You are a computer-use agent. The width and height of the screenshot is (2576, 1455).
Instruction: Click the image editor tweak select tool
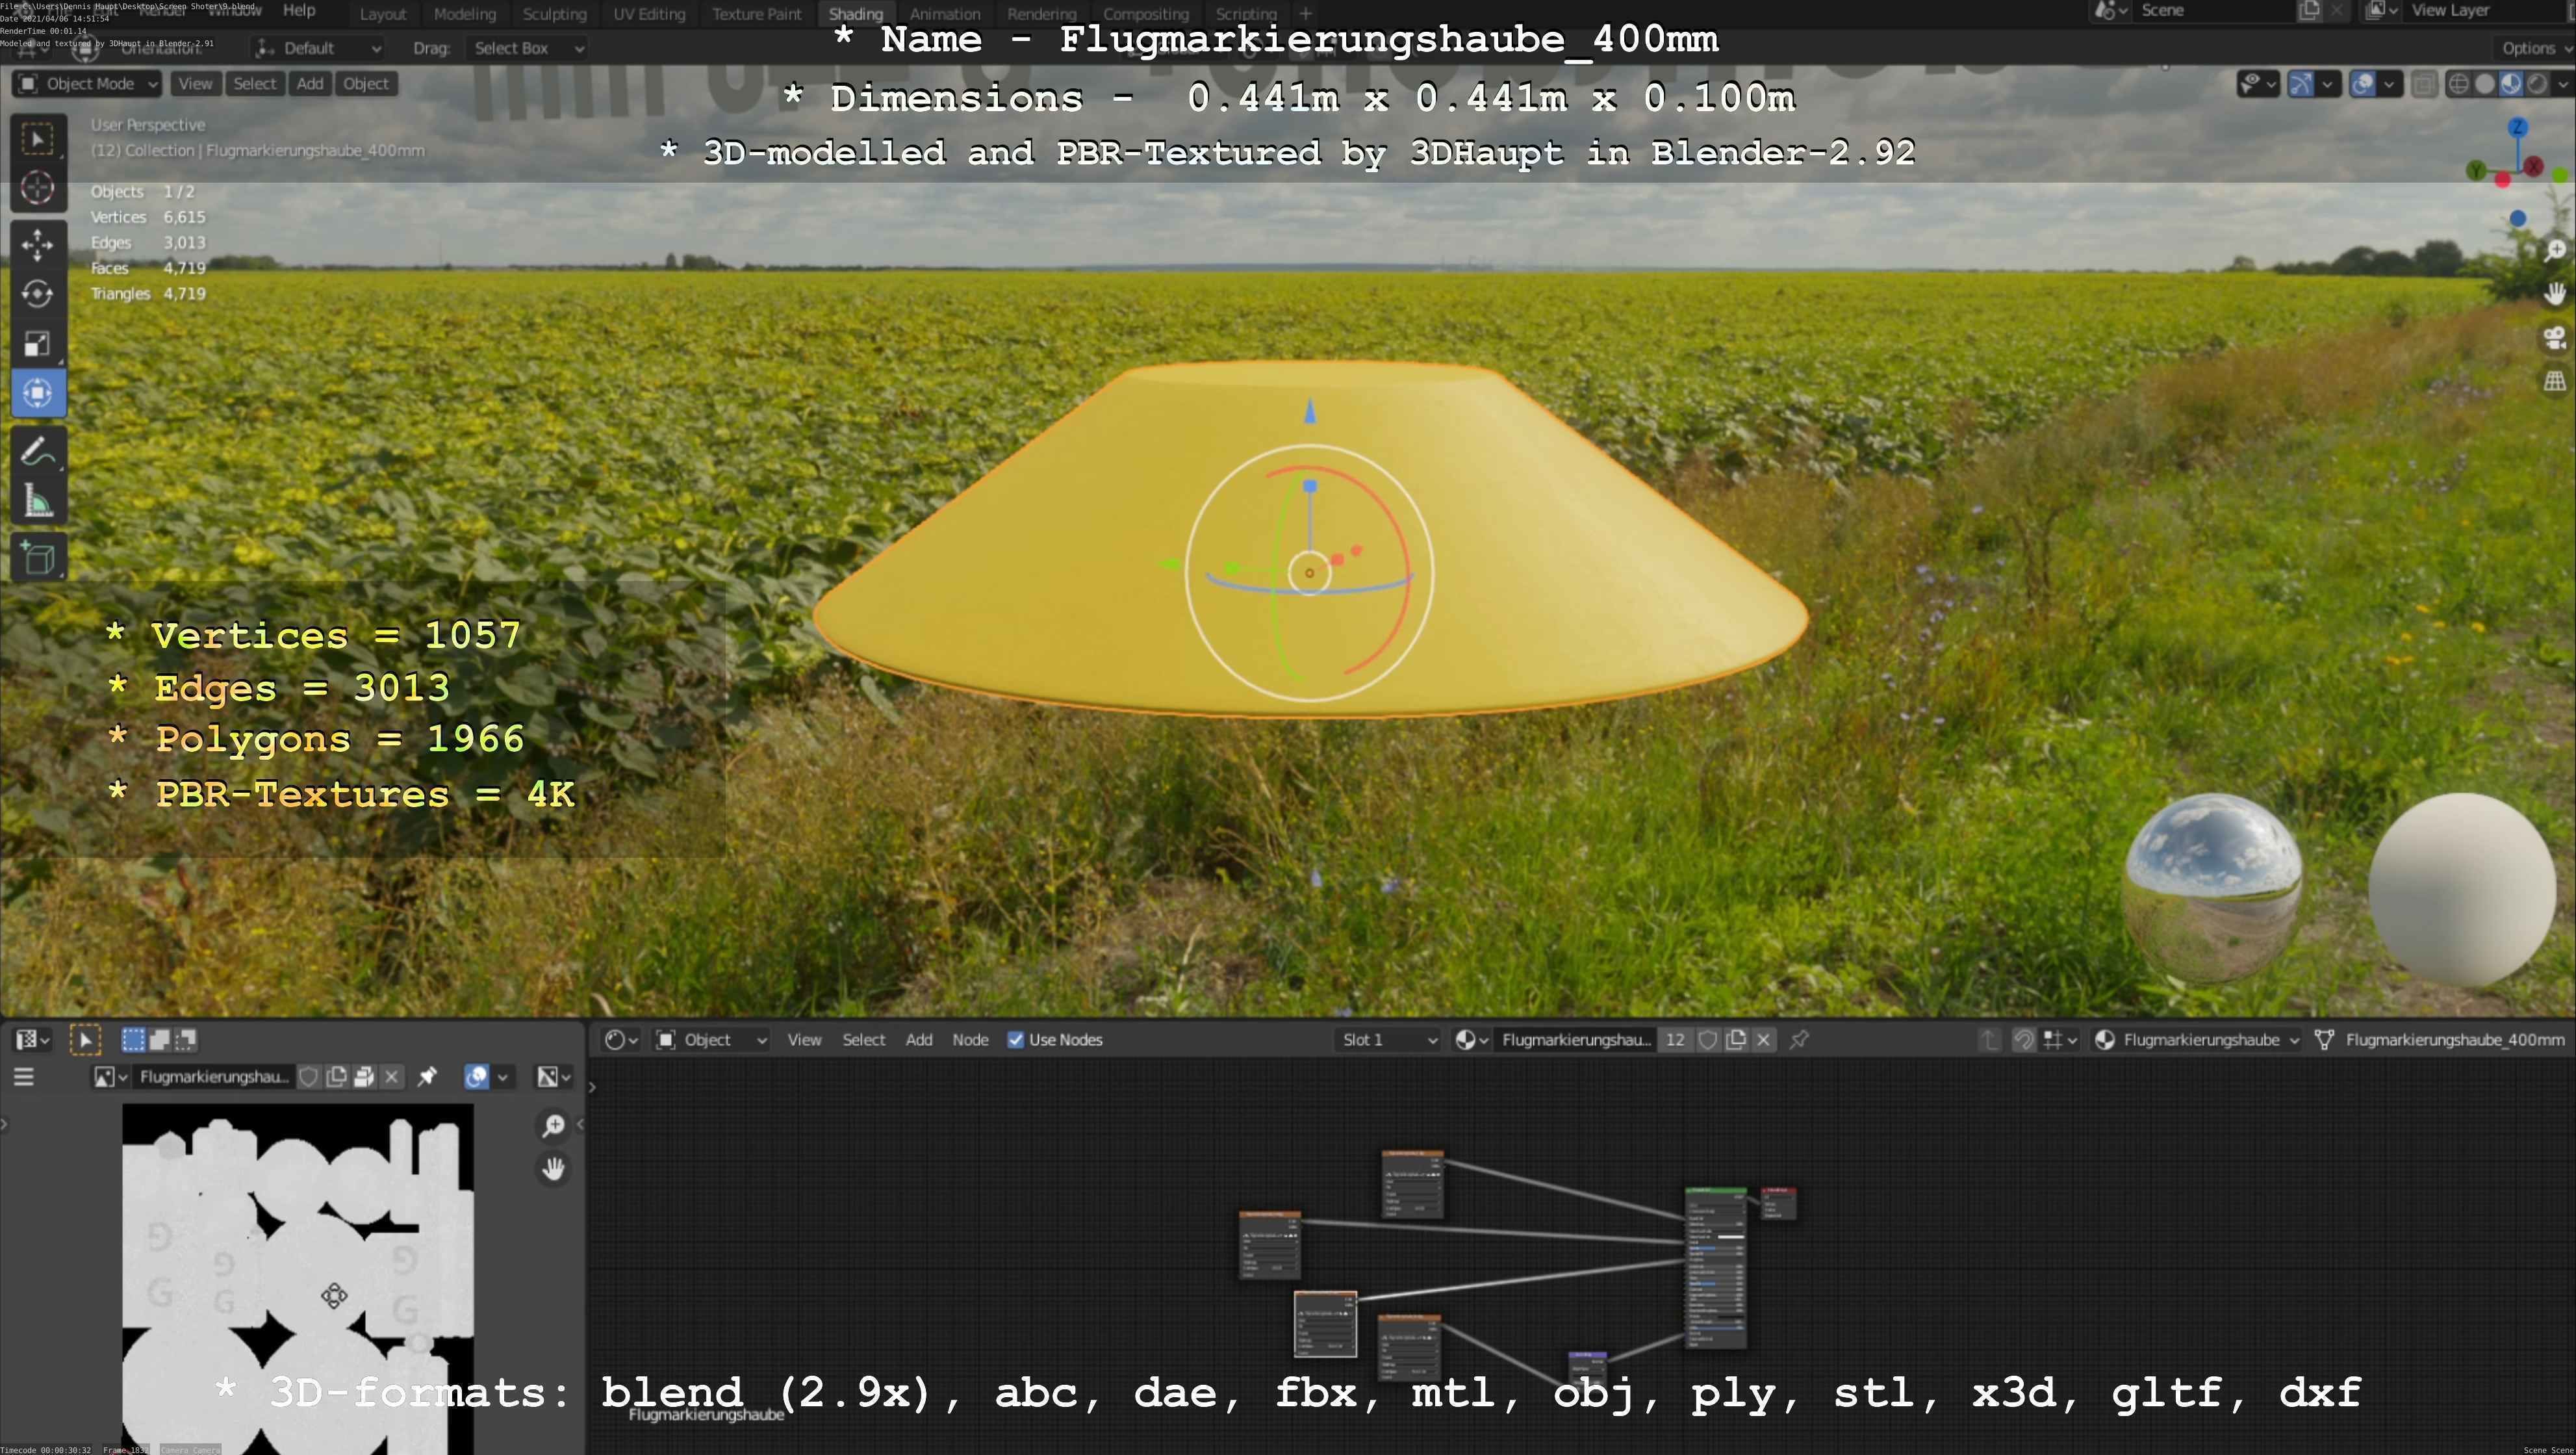85,1041
